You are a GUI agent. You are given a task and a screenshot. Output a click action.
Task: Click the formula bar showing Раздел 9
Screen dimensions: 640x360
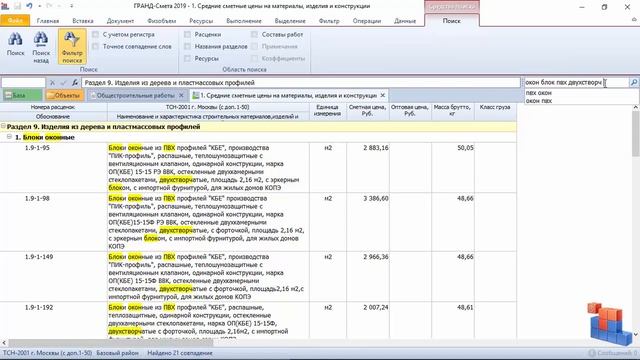pos(301,83)
